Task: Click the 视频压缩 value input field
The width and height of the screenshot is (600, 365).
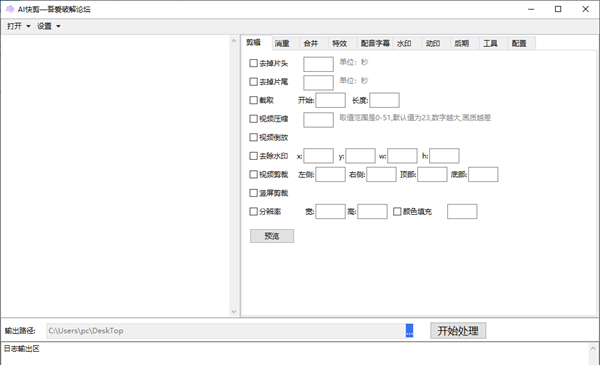Action: pos(318,120)
